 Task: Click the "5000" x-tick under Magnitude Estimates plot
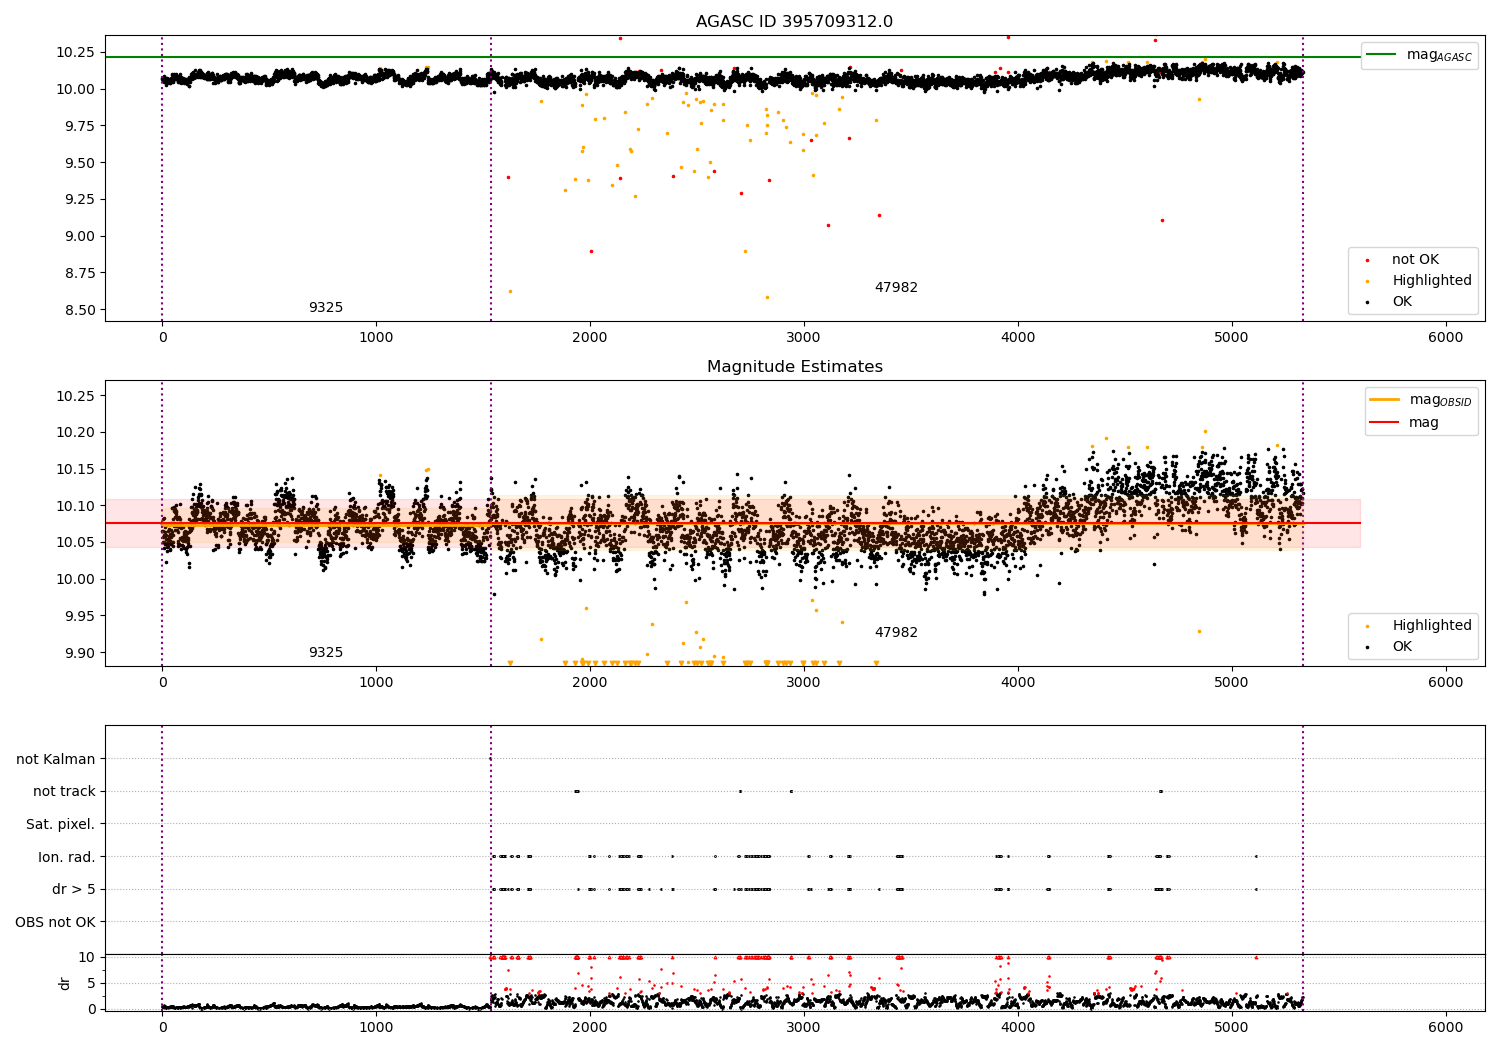pyautogui.click(x=1232, y=683)
